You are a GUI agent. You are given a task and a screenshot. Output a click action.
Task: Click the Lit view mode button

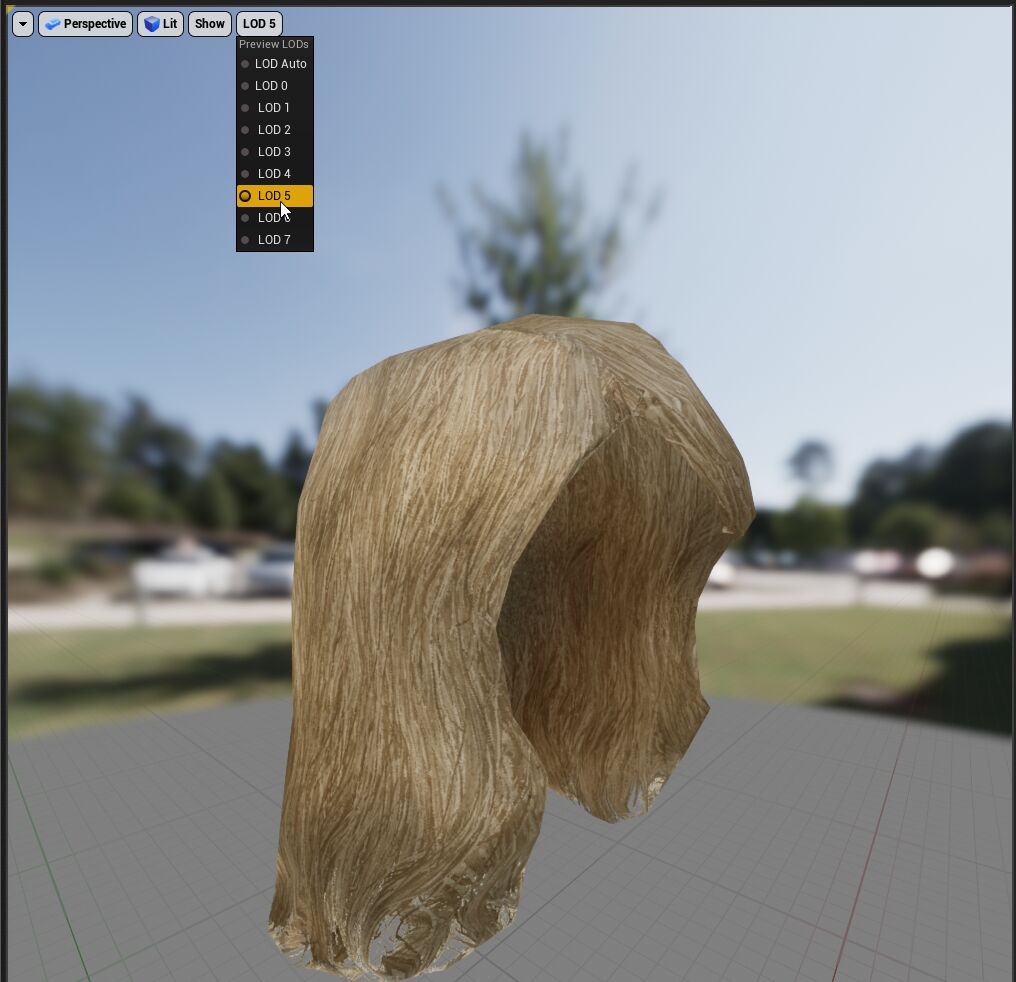coord(160,23)
